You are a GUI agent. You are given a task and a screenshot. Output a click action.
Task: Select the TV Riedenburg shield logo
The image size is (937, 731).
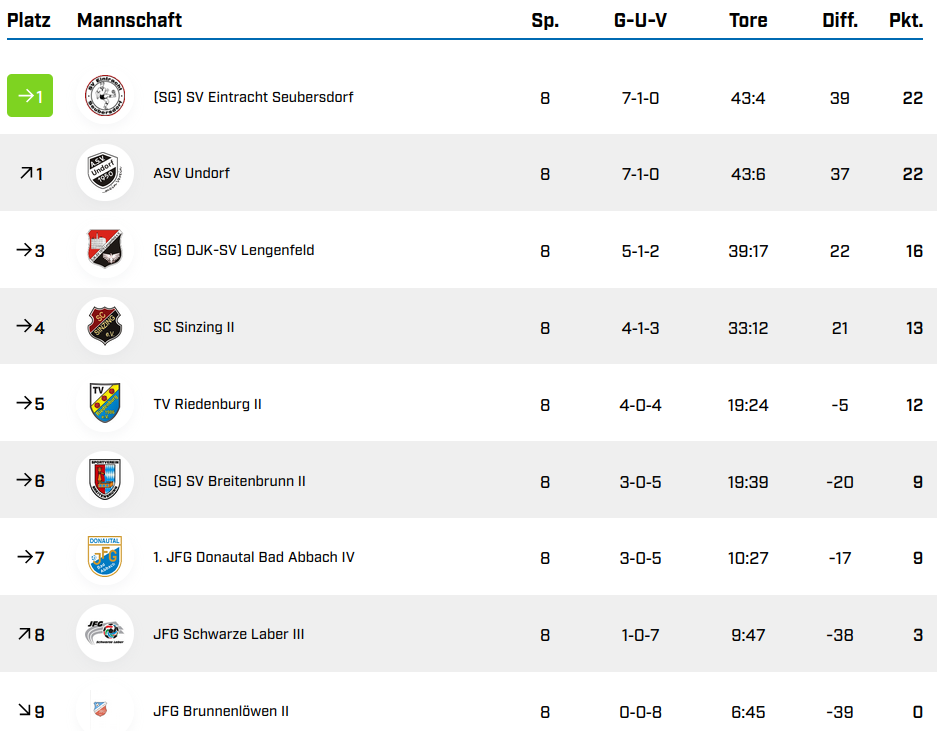point(104,404)
